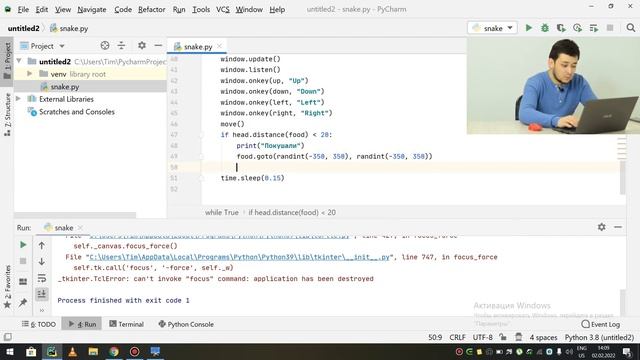Run the snake configuration from the toolbar
The image size is (640, 360).
coord(529,28)
